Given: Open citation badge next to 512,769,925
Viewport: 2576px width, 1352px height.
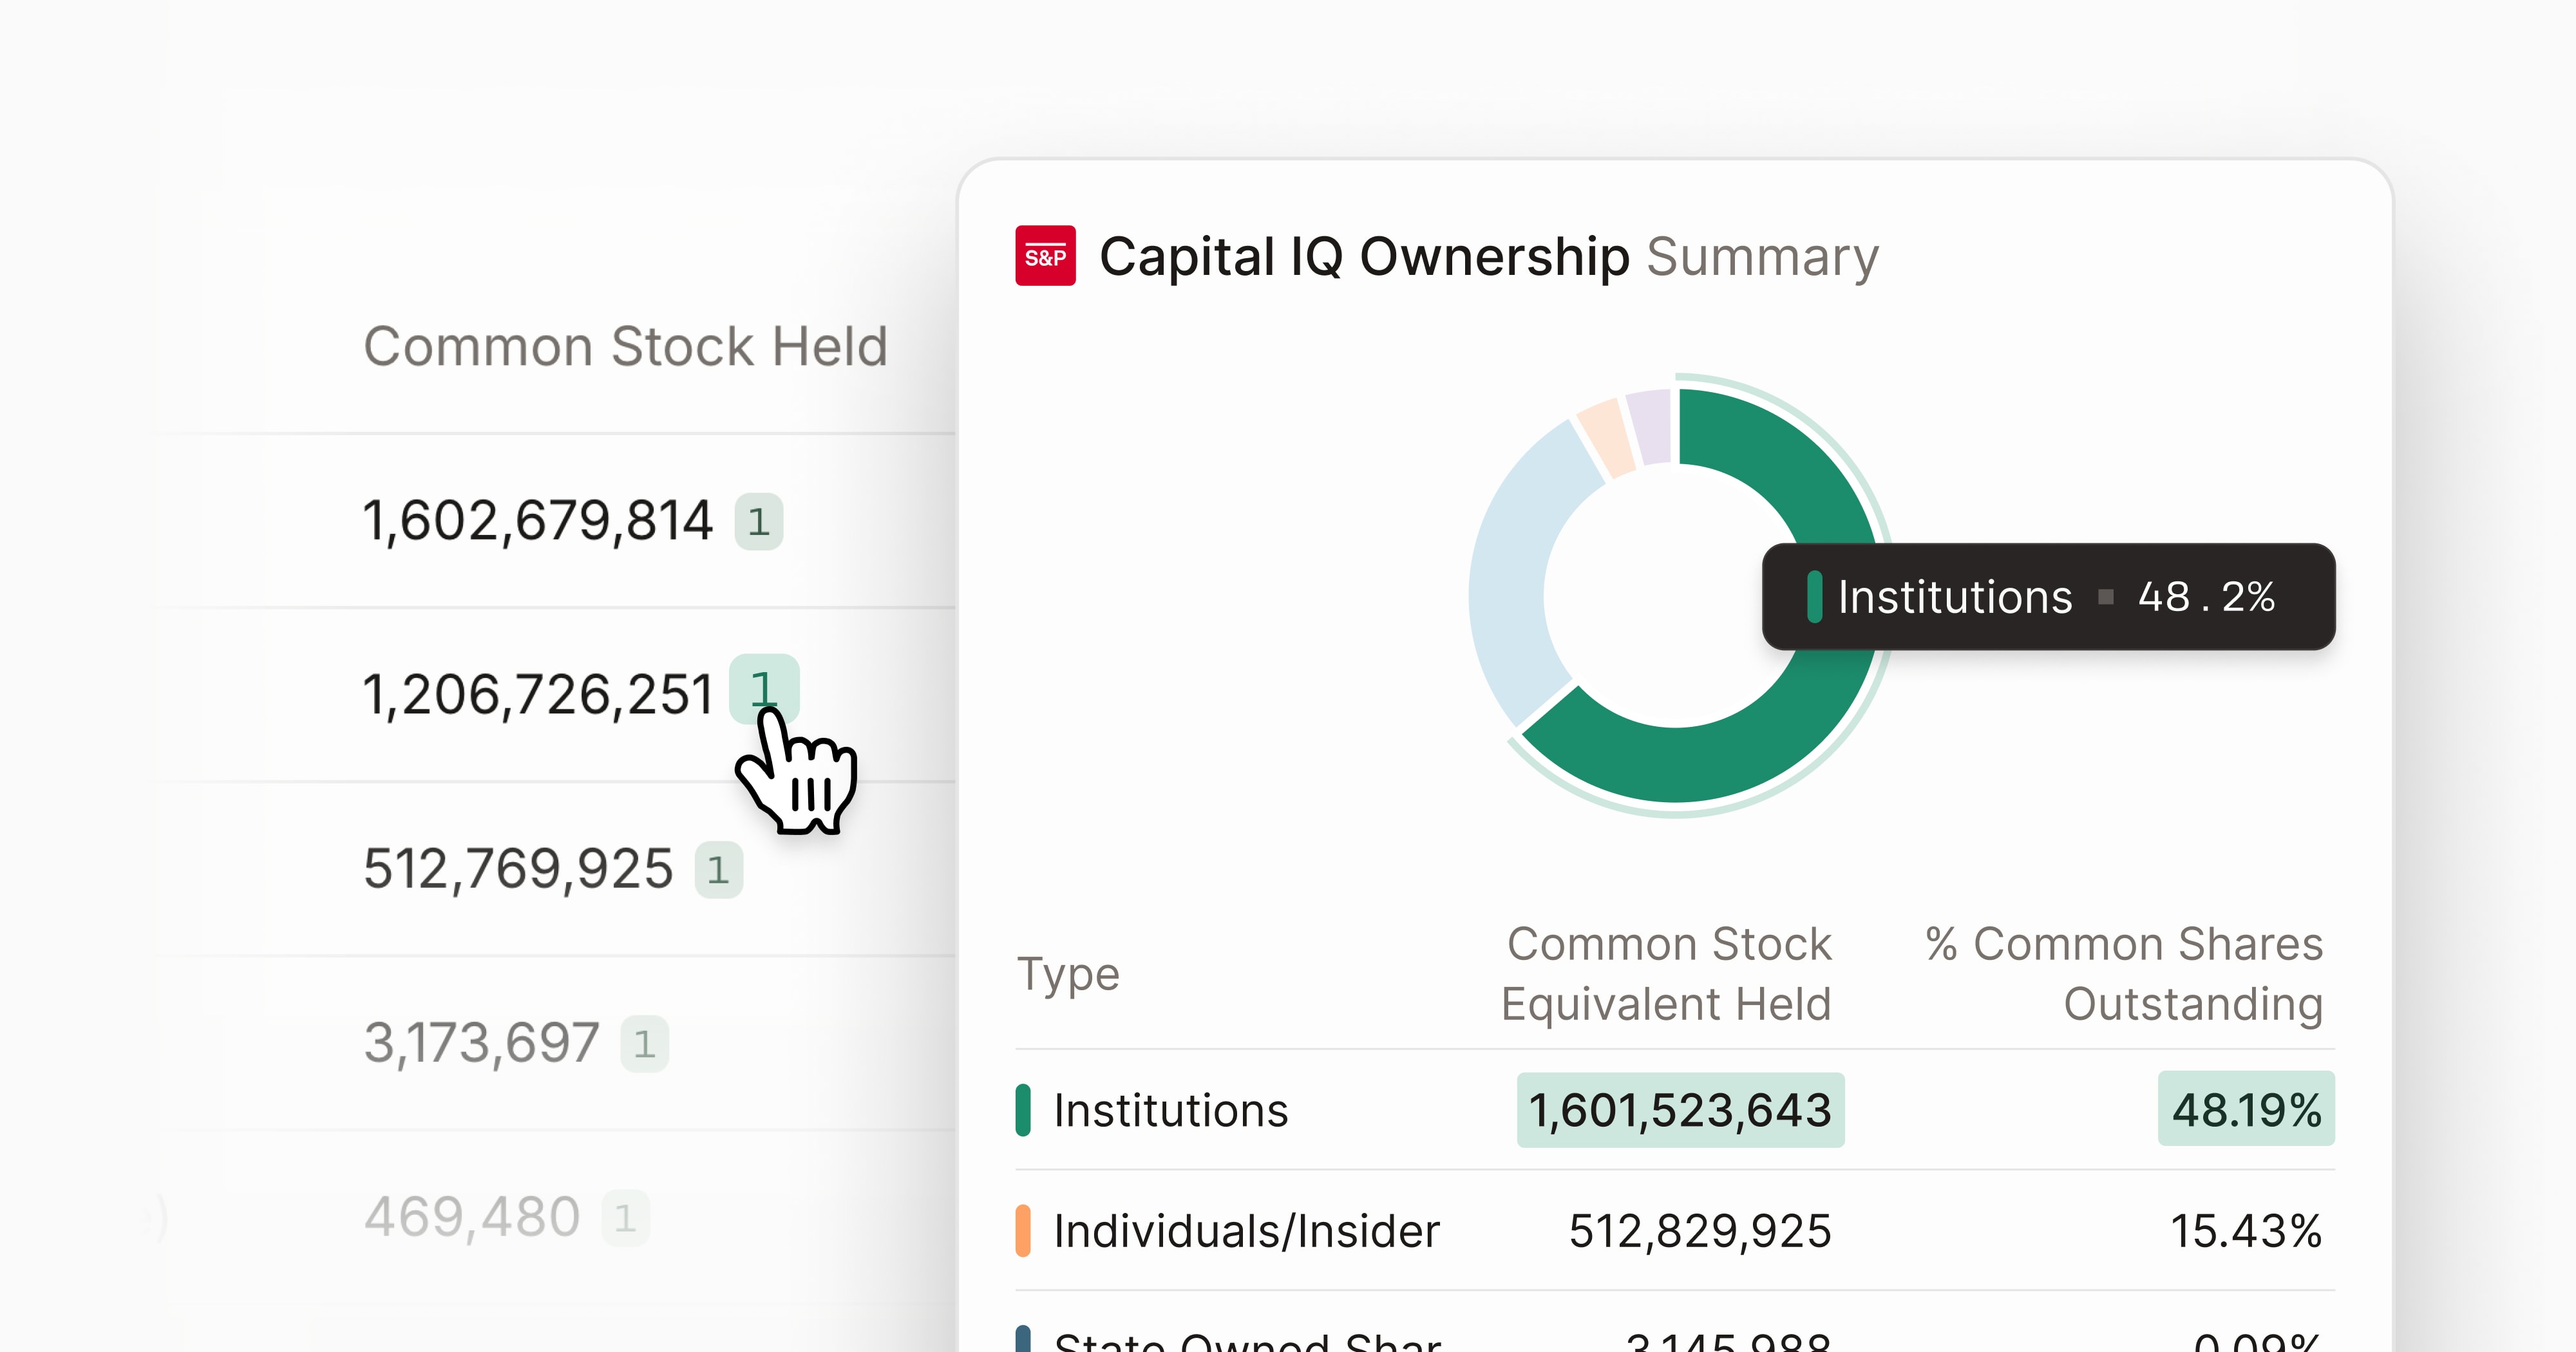Looking at the screenshot, I should point(718,869).
